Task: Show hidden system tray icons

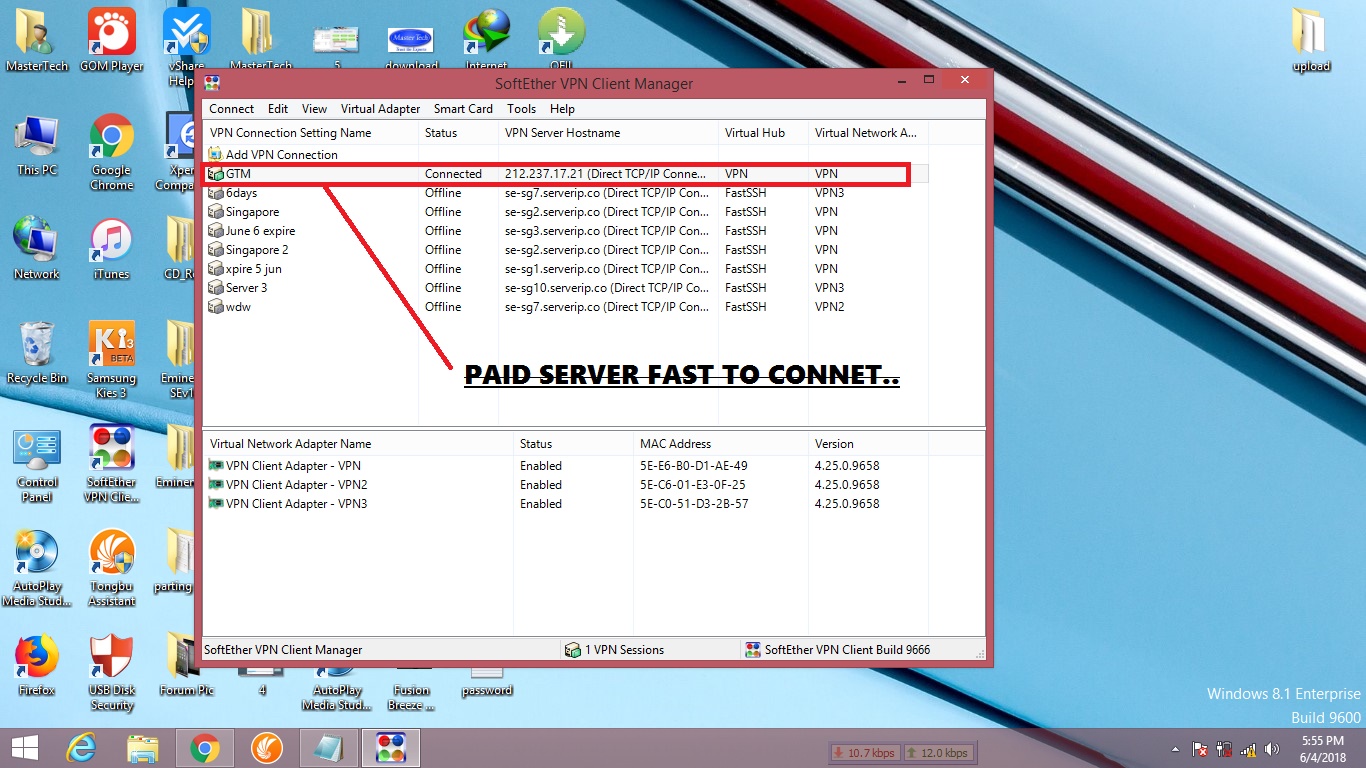Action: (1175, 749)
